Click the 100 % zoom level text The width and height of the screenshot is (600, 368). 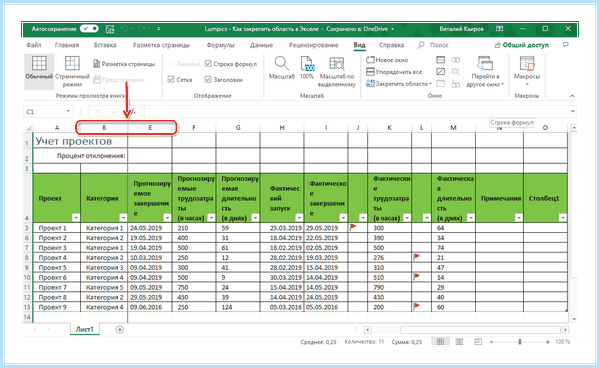[x=562, y=342]
